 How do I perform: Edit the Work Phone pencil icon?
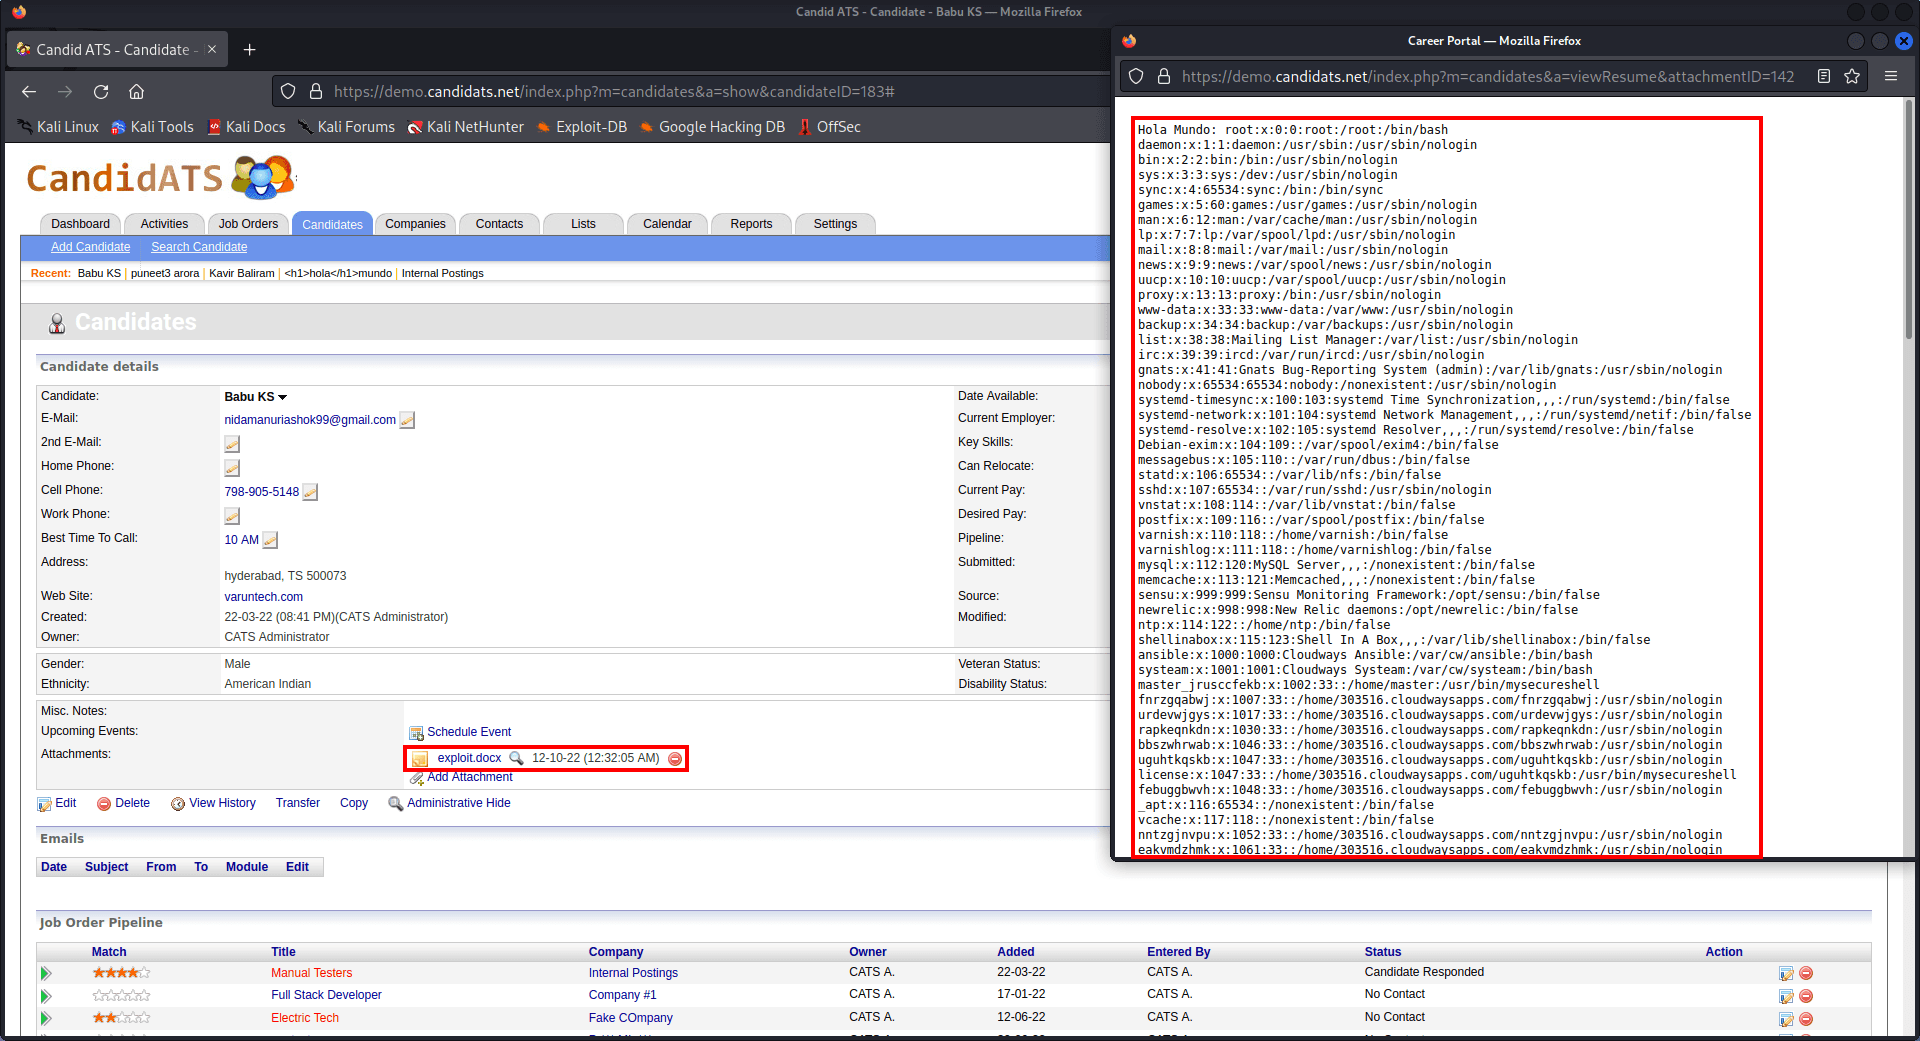(232, 516)
